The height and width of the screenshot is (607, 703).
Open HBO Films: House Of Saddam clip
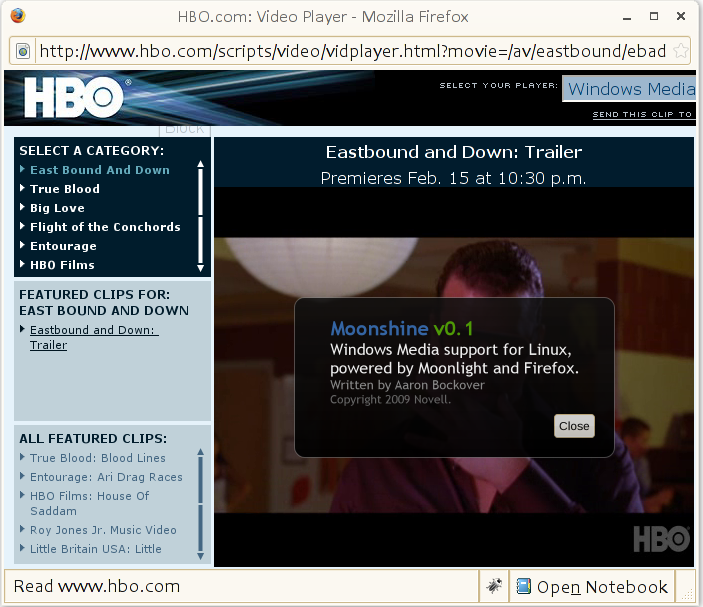pyautogui.click(x=90, y=503)
